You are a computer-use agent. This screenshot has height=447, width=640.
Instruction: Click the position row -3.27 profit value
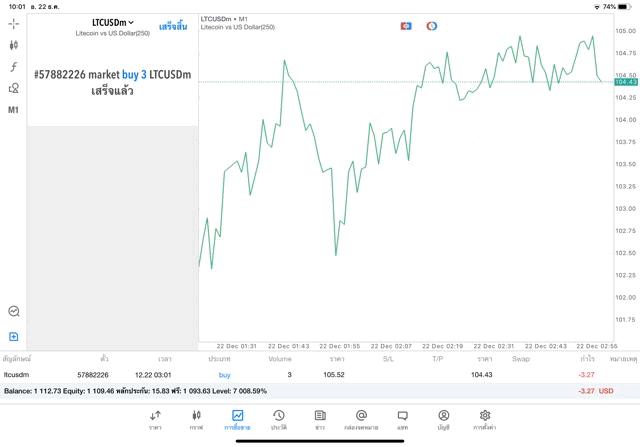[587, 375]
